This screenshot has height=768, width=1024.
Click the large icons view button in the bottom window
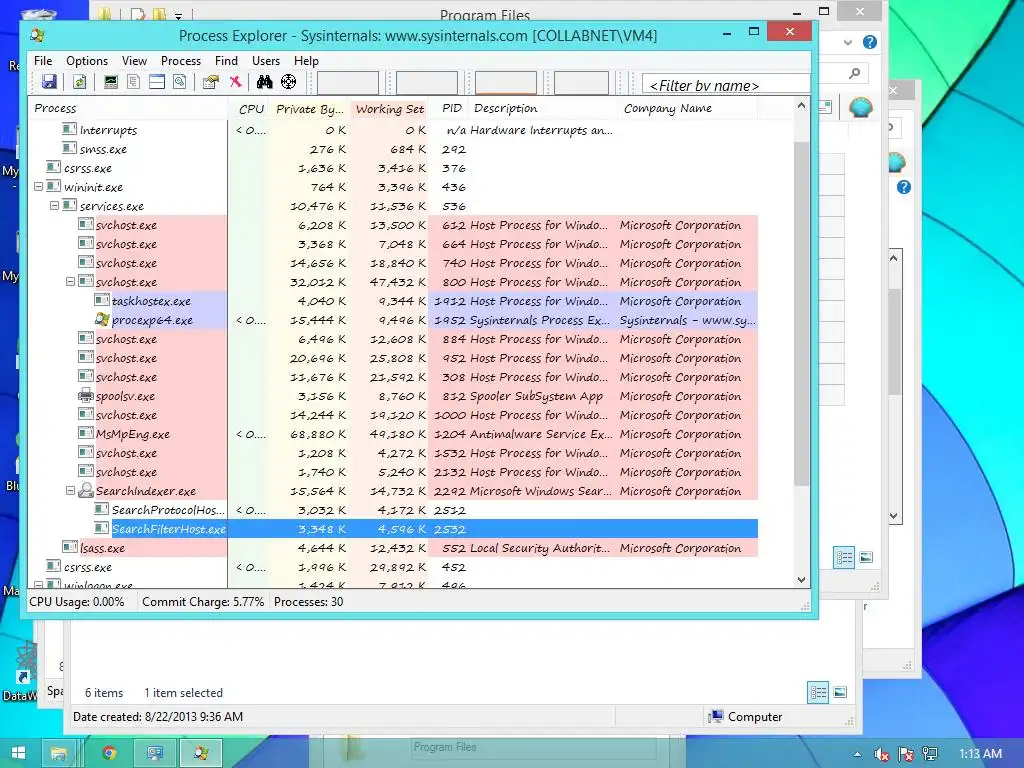coord(840,692)
